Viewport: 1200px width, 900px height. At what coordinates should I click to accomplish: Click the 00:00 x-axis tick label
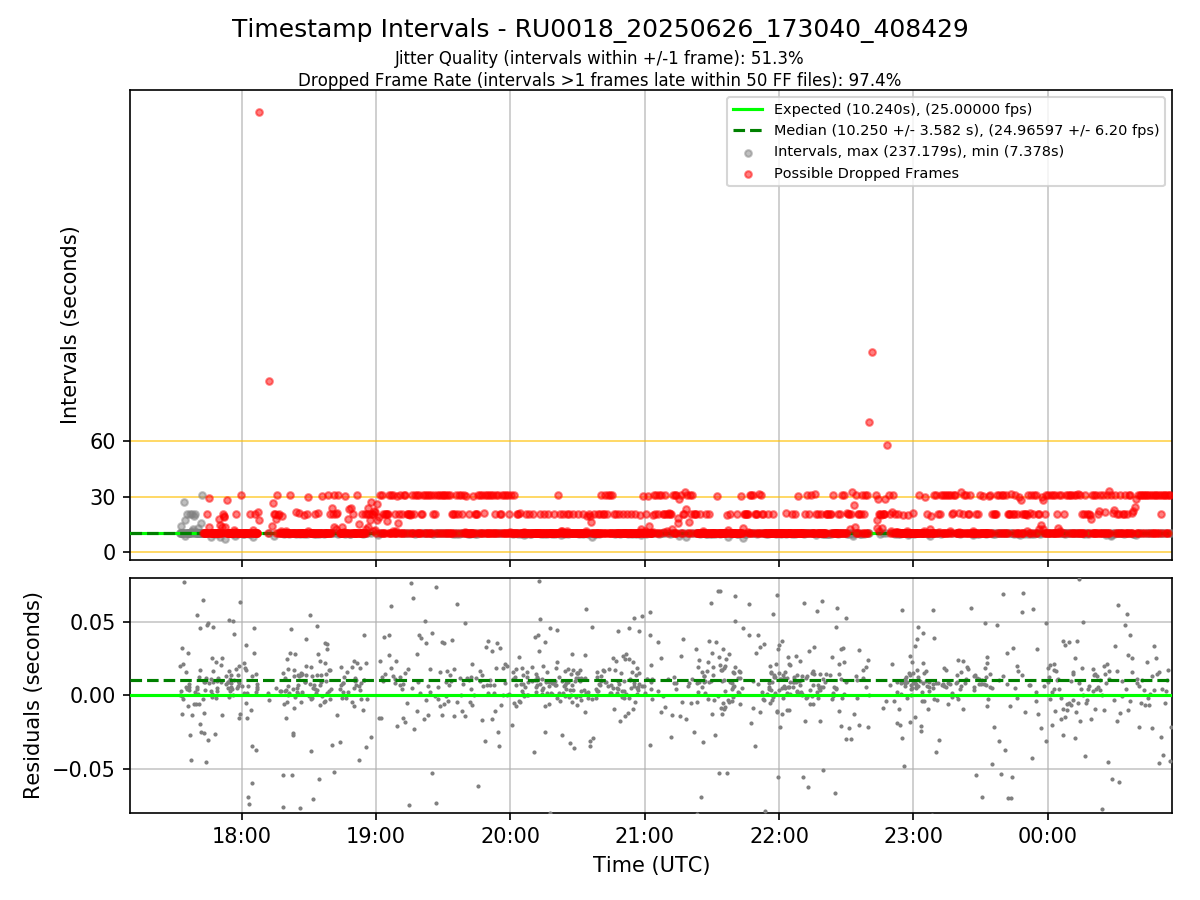click(x=1047, y=834)
